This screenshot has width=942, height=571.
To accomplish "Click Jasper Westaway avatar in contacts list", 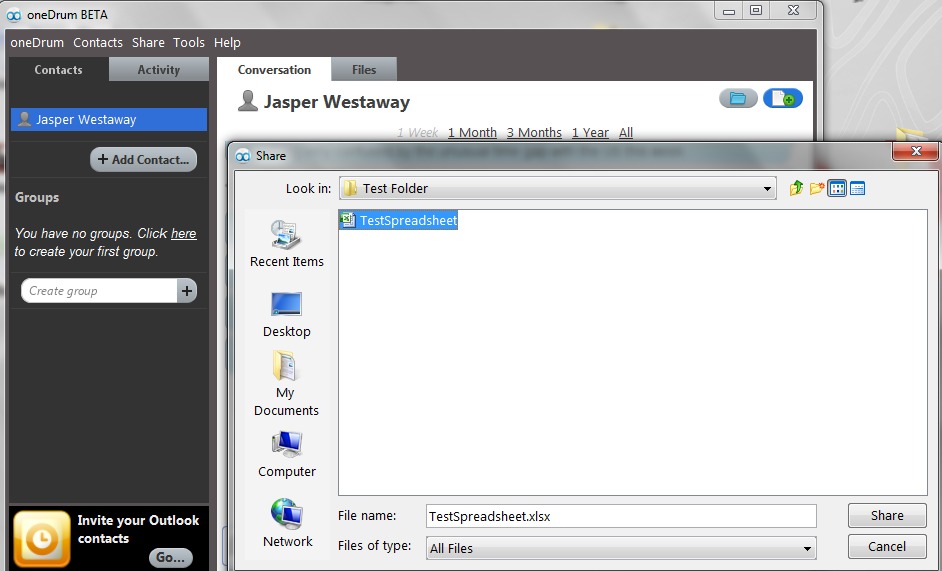I will point(24,119).
